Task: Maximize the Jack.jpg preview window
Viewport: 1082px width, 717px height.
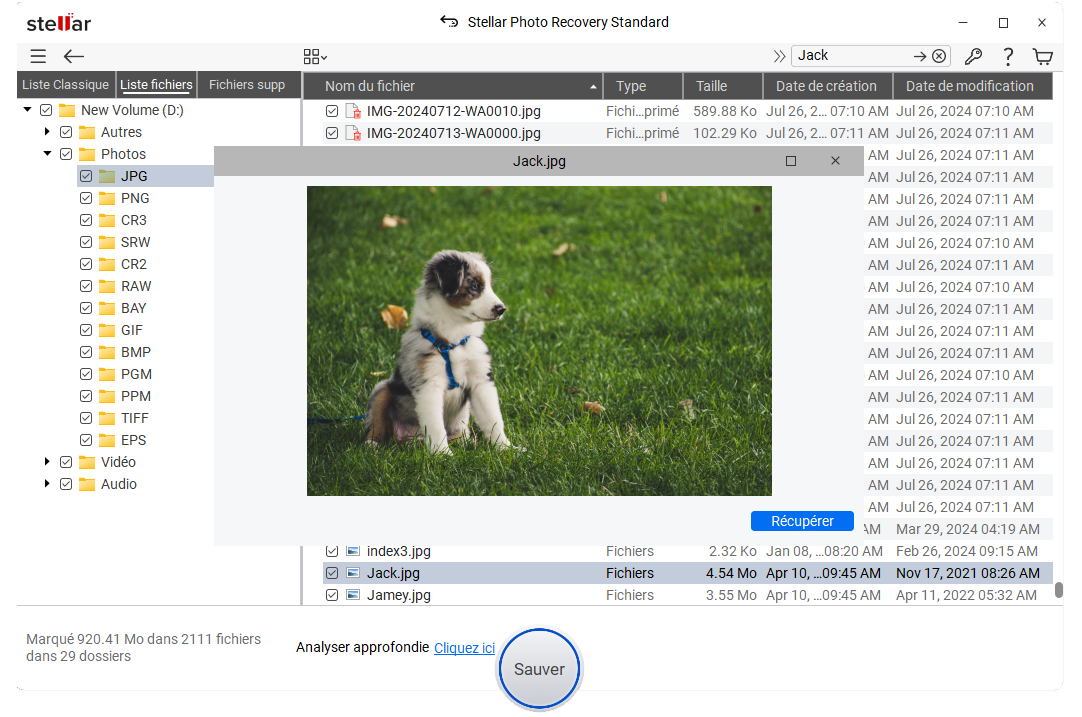Action: point(791,161)
